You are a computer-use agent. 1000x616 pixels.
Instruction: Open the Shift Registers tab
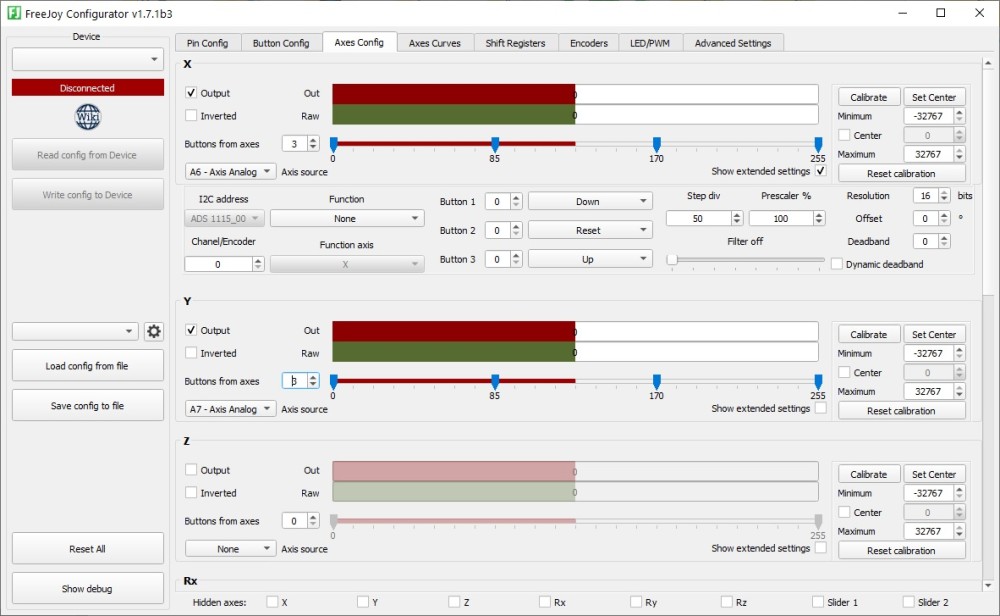tap(515, 43)
